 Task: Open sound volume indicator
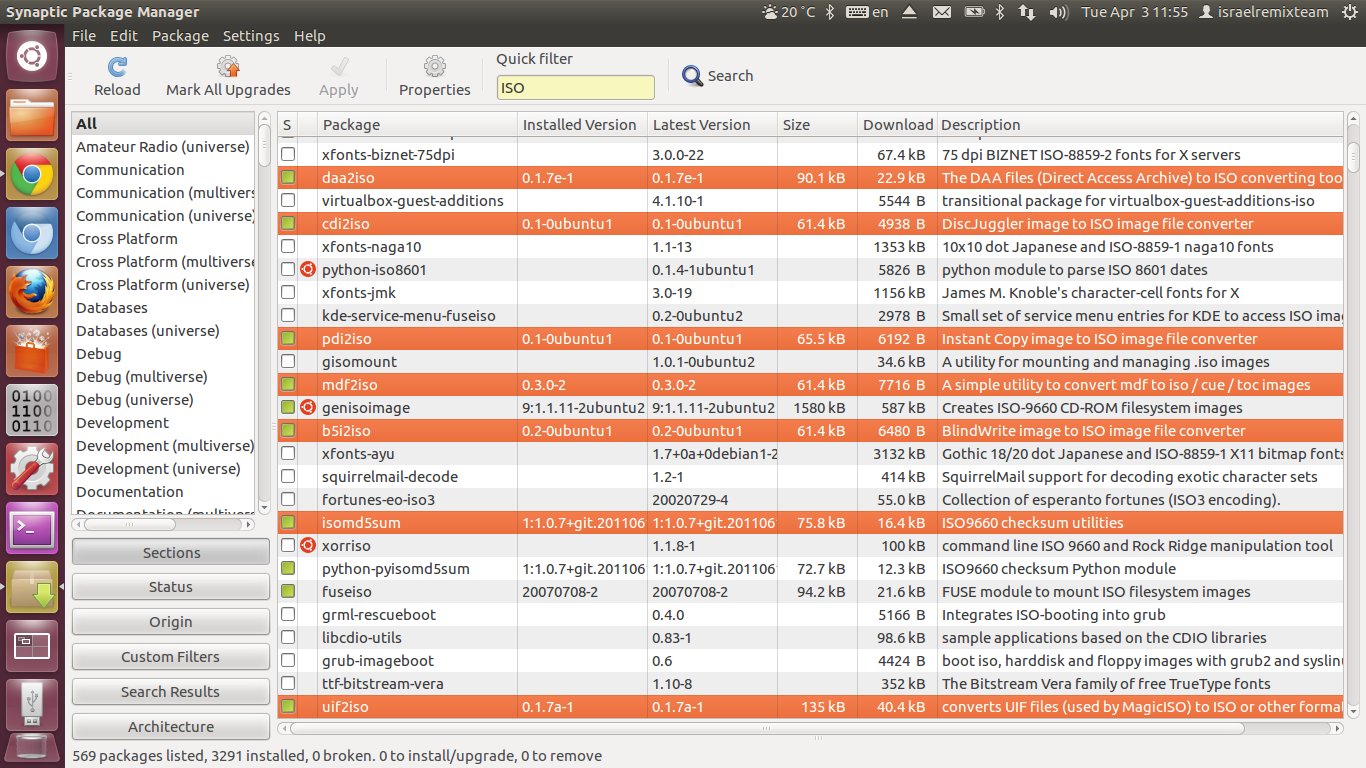point(1058,12)
